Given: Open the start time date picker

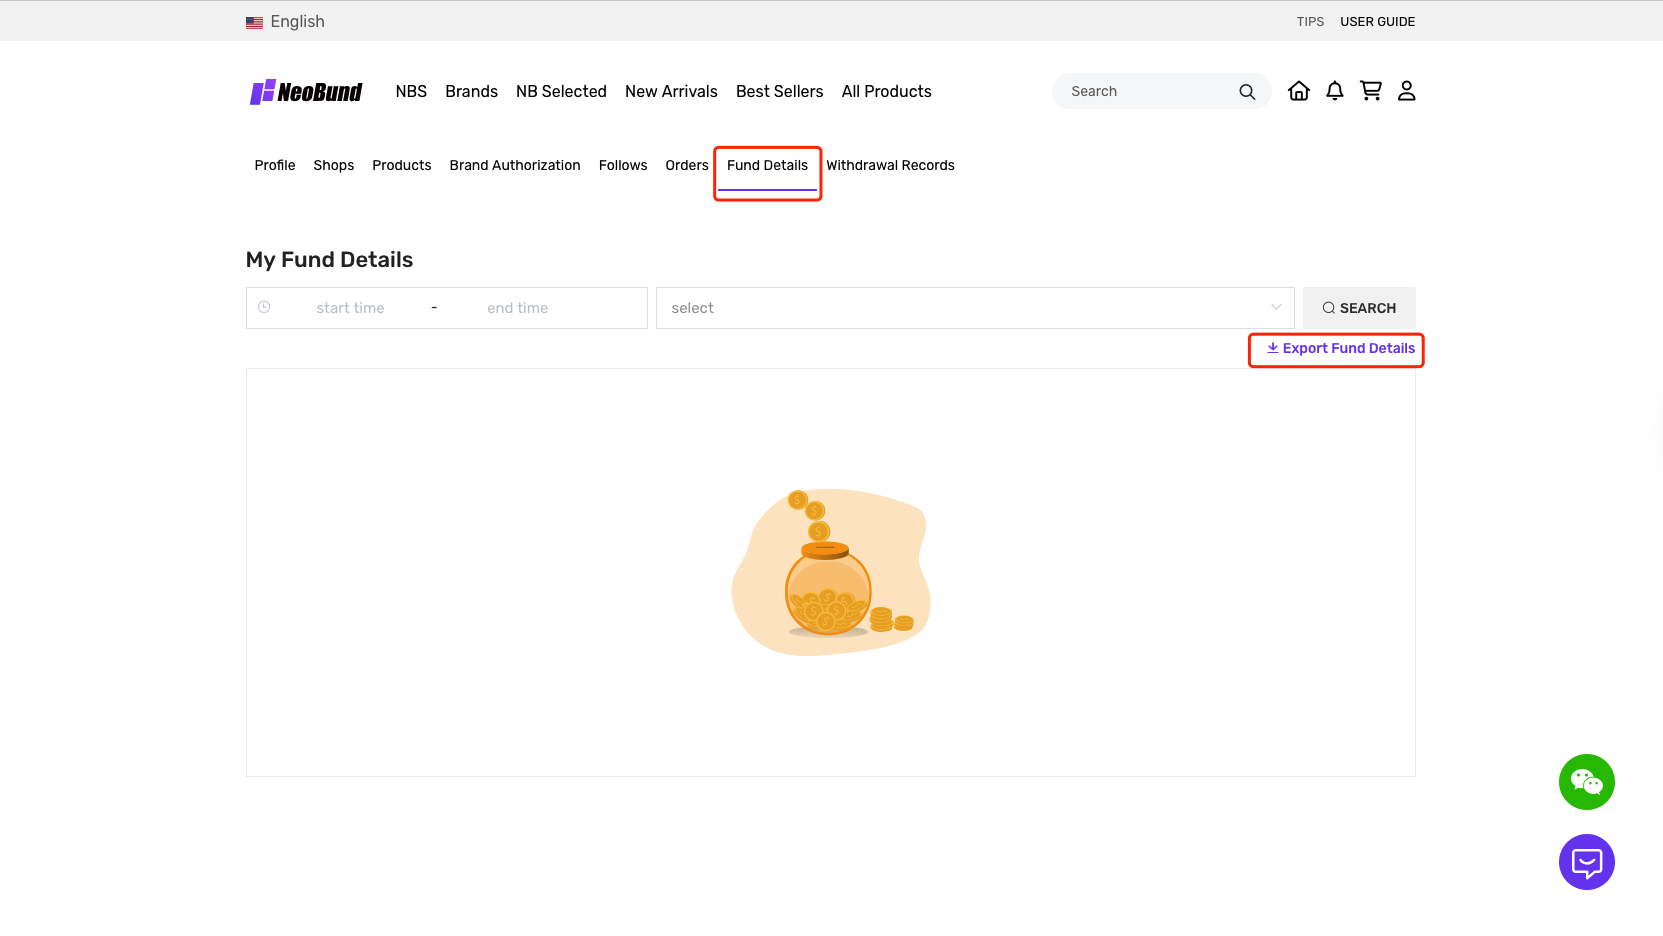Looking at the screenshot, I should coord(350,308).
